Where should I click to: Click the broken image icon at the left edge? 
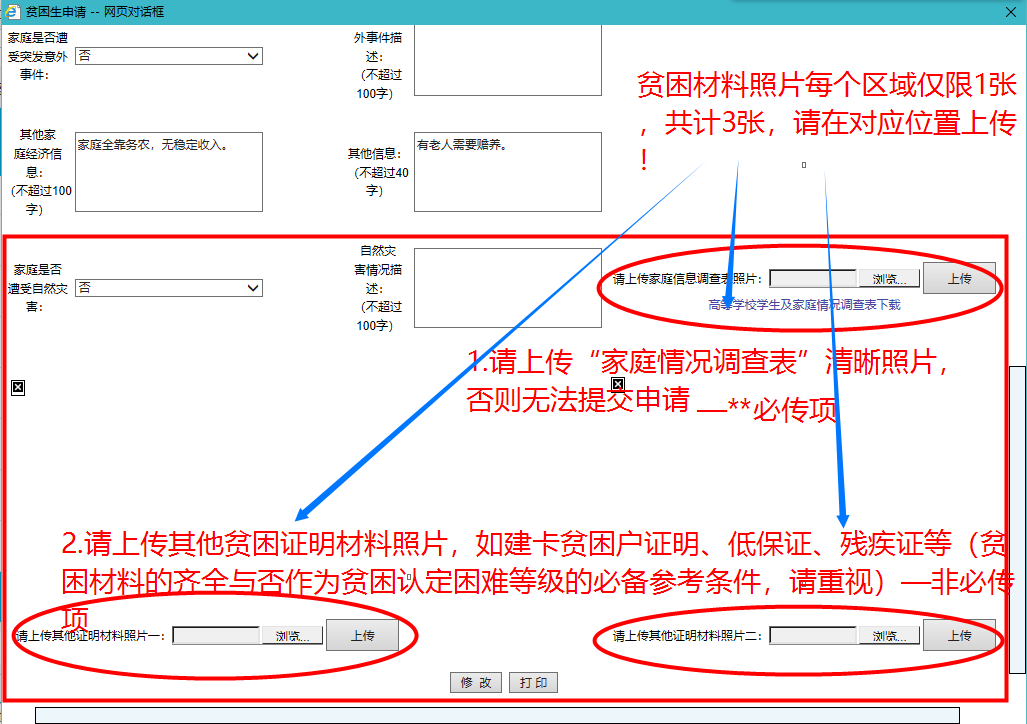(x=18, y=387)
